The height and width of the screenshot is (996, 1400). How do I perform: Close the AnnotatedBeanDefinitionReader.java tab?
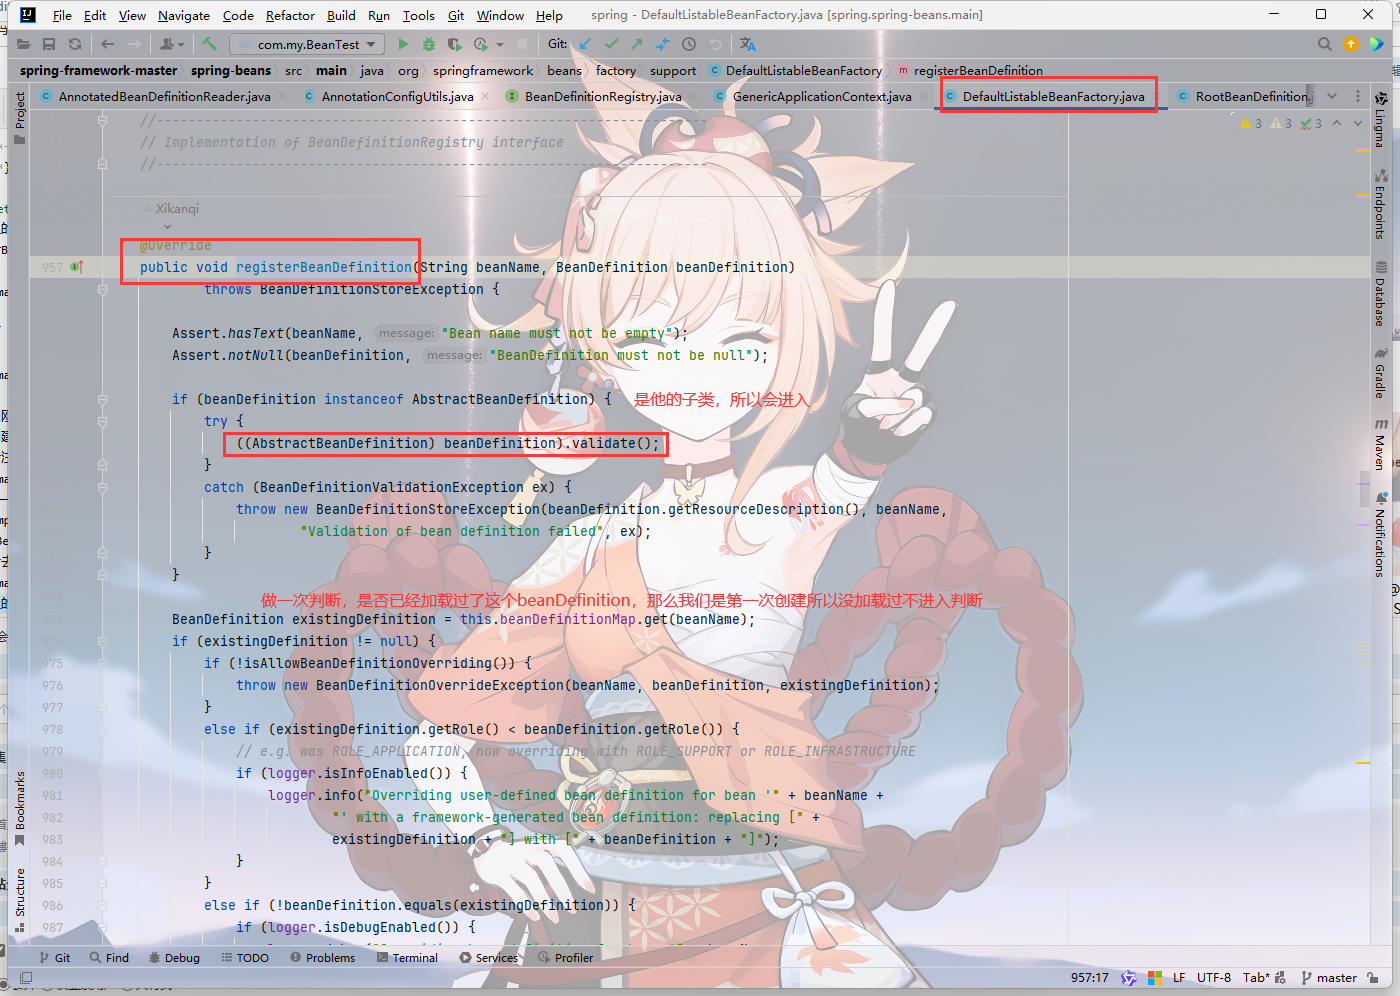[x=281, y=96]
